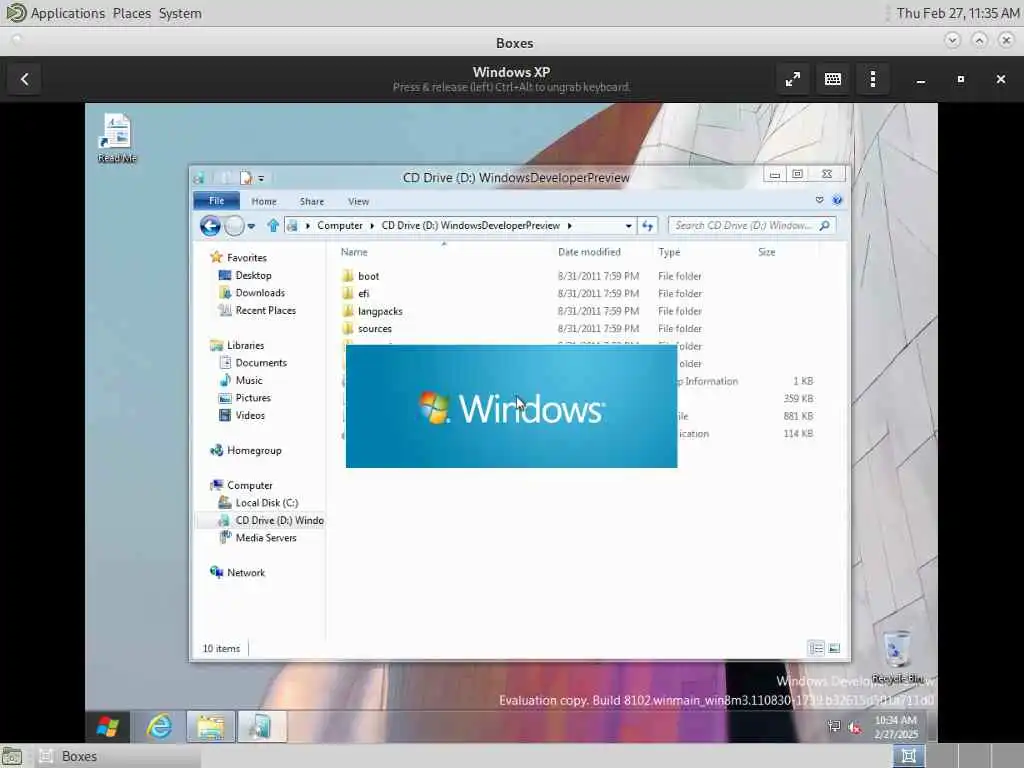This screenshot has width=1024, height=768.
Task: Select the sources folder
Action: point(375,328)
